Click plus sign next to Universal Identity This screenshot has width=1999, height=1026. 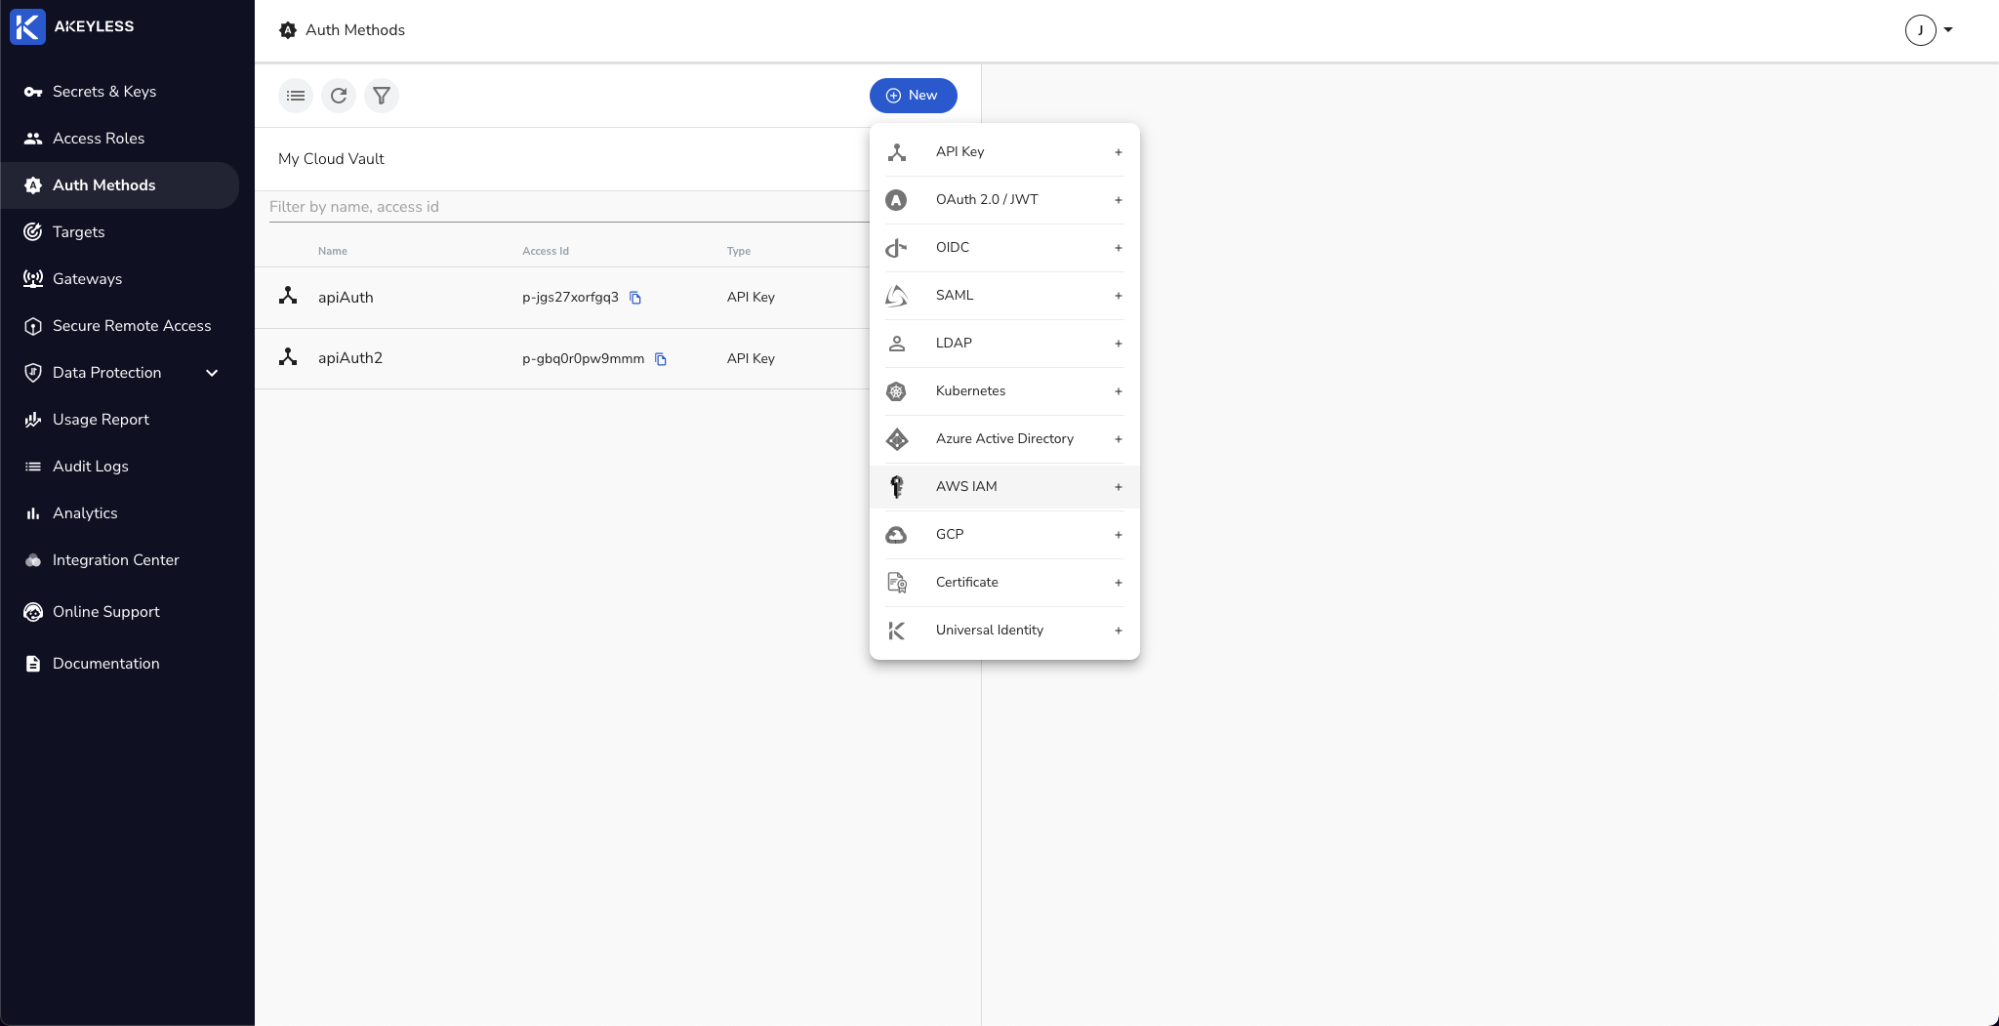[1118, 631]
